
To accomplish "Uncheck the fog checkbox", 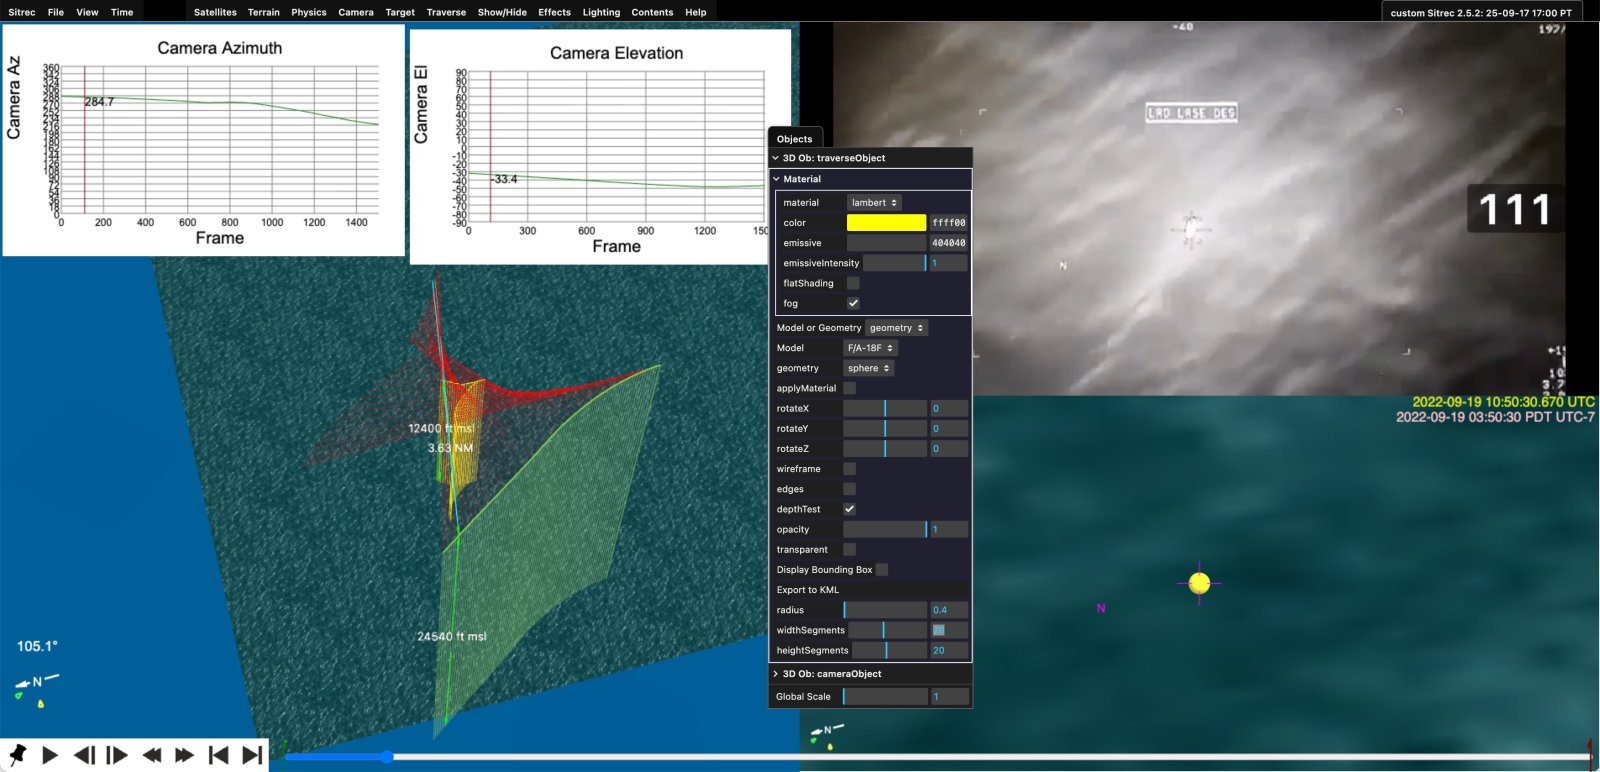I will tap(853, 303).
